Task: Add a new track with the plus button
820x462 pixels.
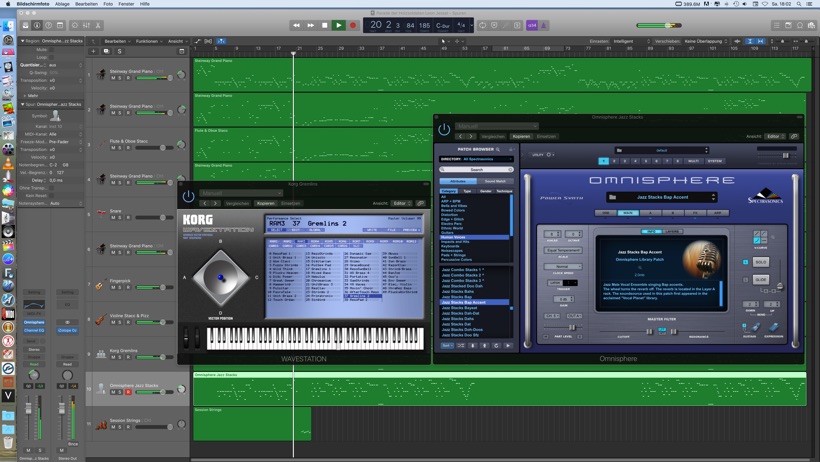Action: 94,51
